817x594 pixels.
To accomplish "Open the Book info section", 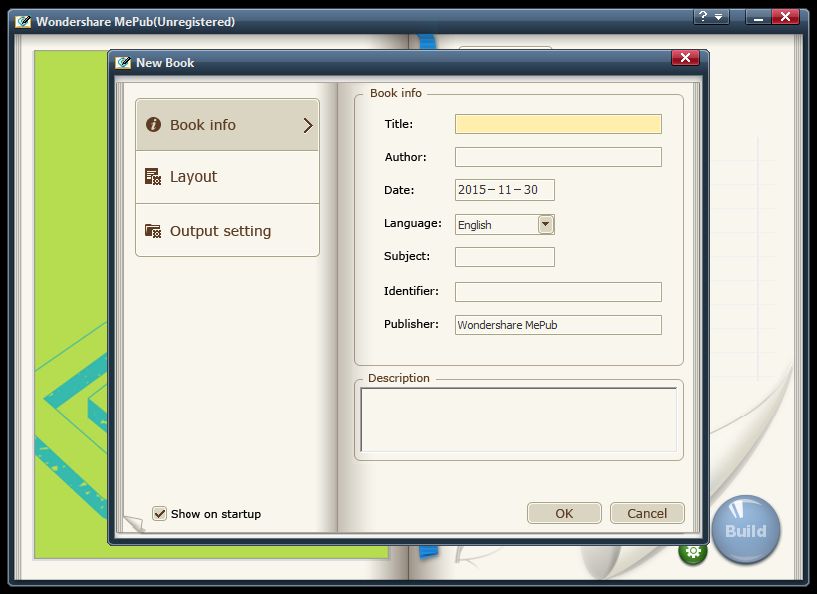I will pos(227,125).
